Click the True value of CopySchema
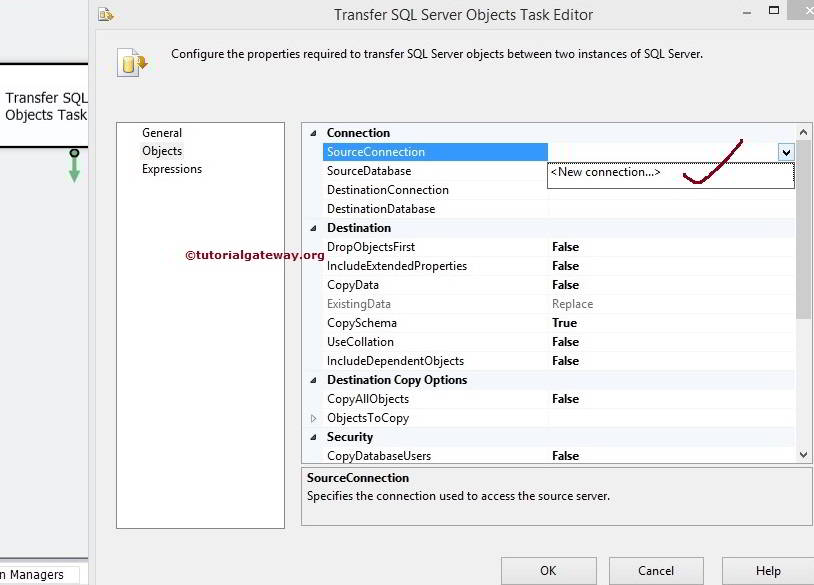This screenshot has height=585, width=814. coord(564,323)
